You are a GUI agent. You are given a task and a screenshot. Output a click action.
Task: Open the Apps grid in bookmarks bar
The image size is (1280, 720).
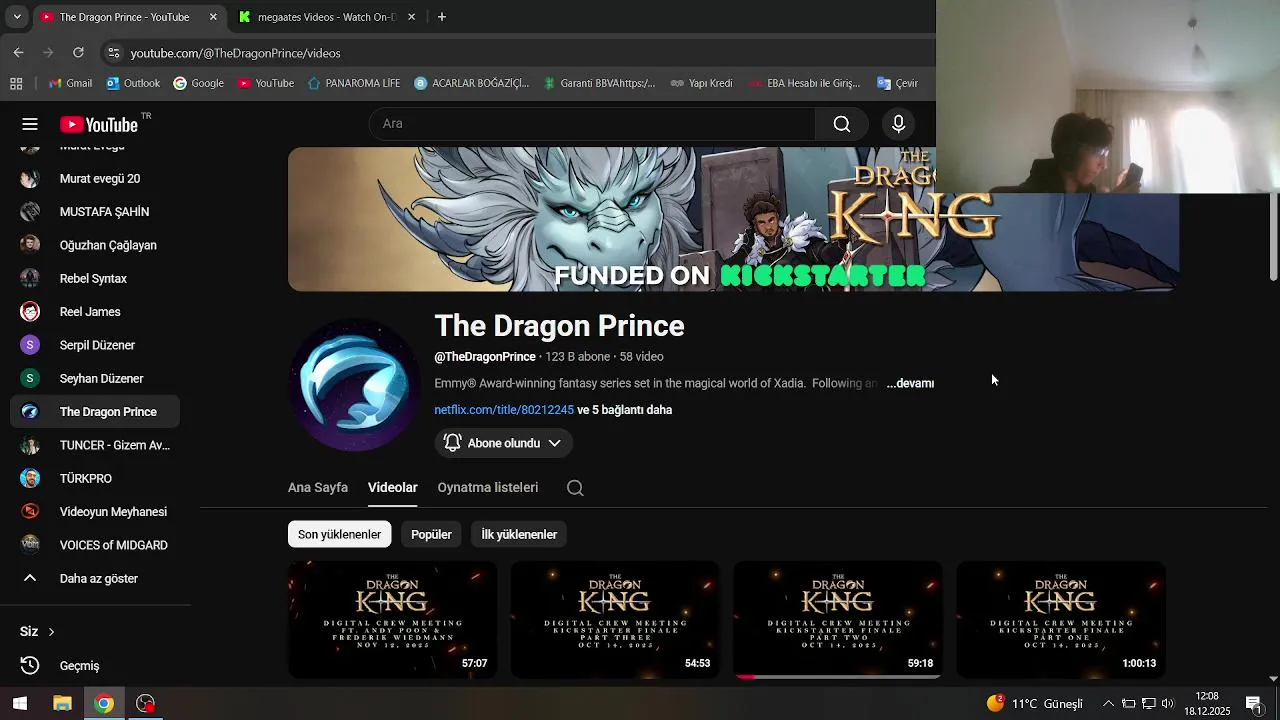[16, 83]
